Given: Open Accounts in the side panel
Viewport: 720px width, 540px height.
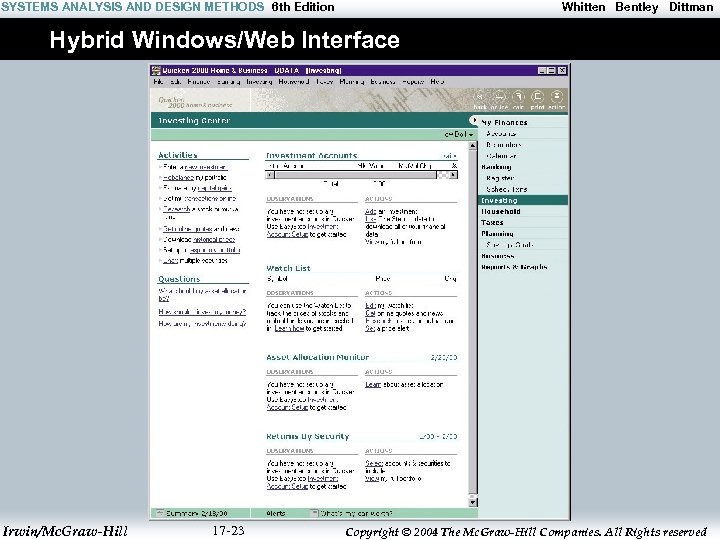Looking at the screenshot, I should [501, 134].
